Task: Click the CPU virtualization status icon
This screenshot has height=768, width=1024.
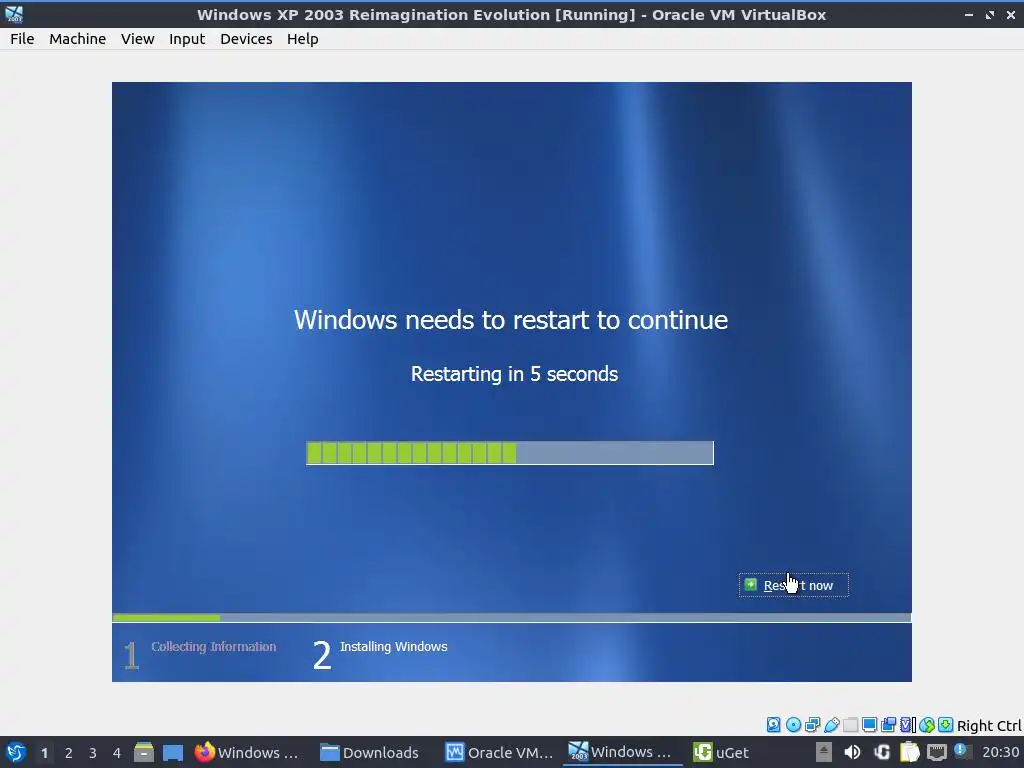Action: coord(908,725)
